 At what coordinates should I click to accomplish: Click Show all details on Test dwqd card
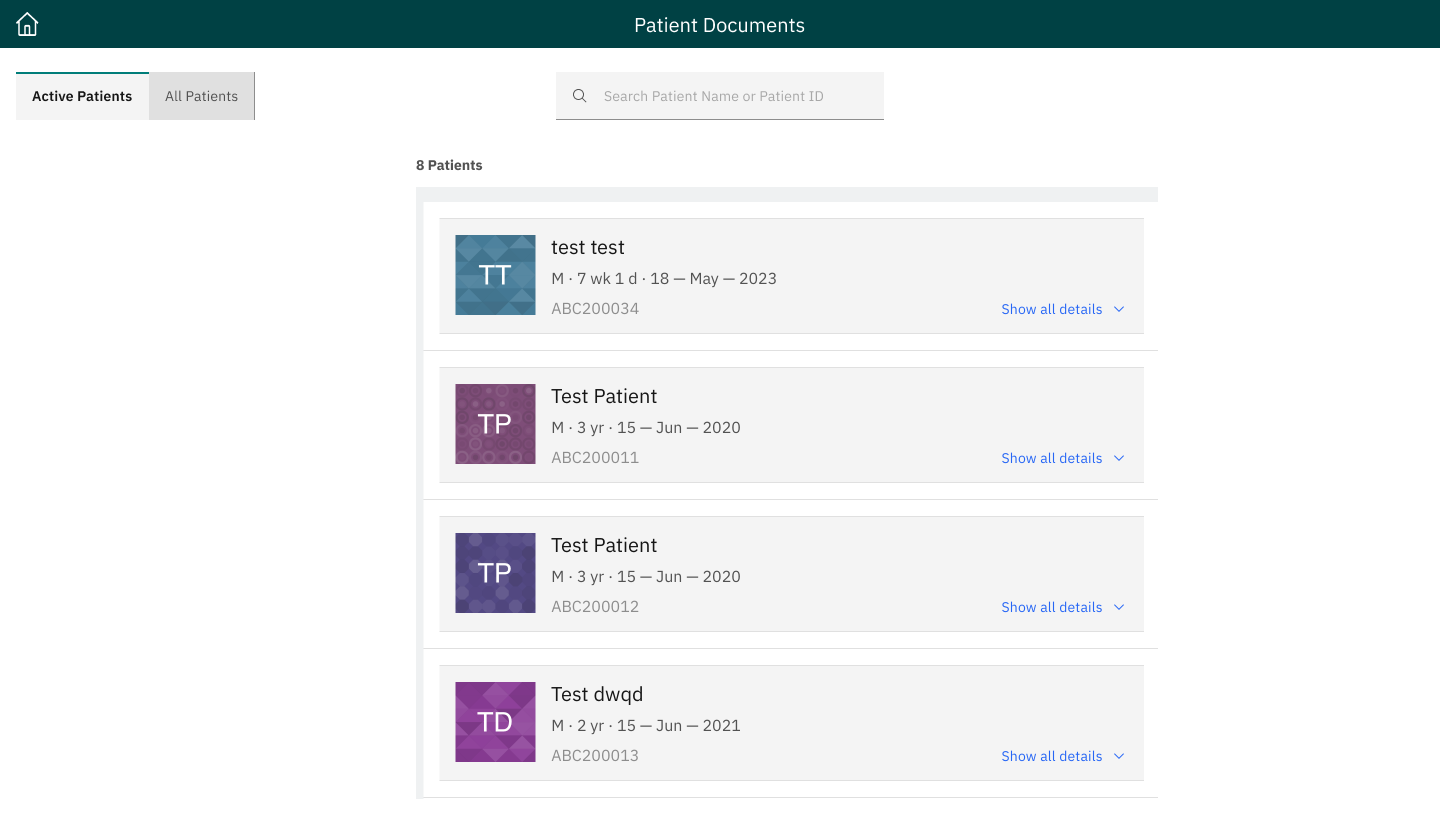(1051, 756)
